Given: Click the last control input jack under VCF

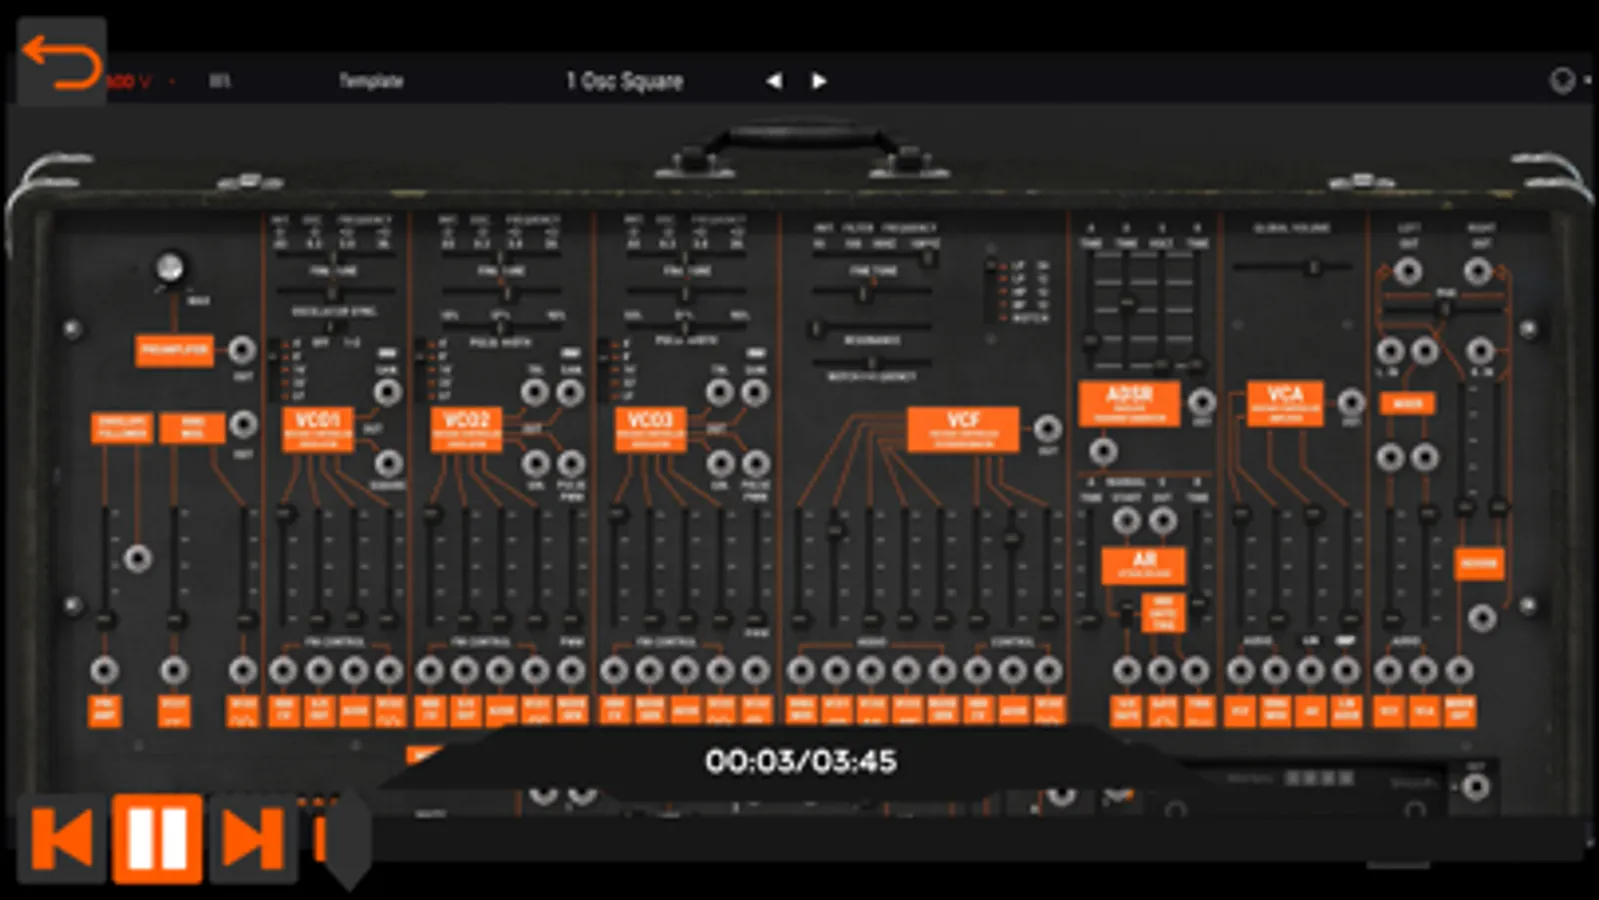Looking at the screenshot, I should tap(1047, 671).
